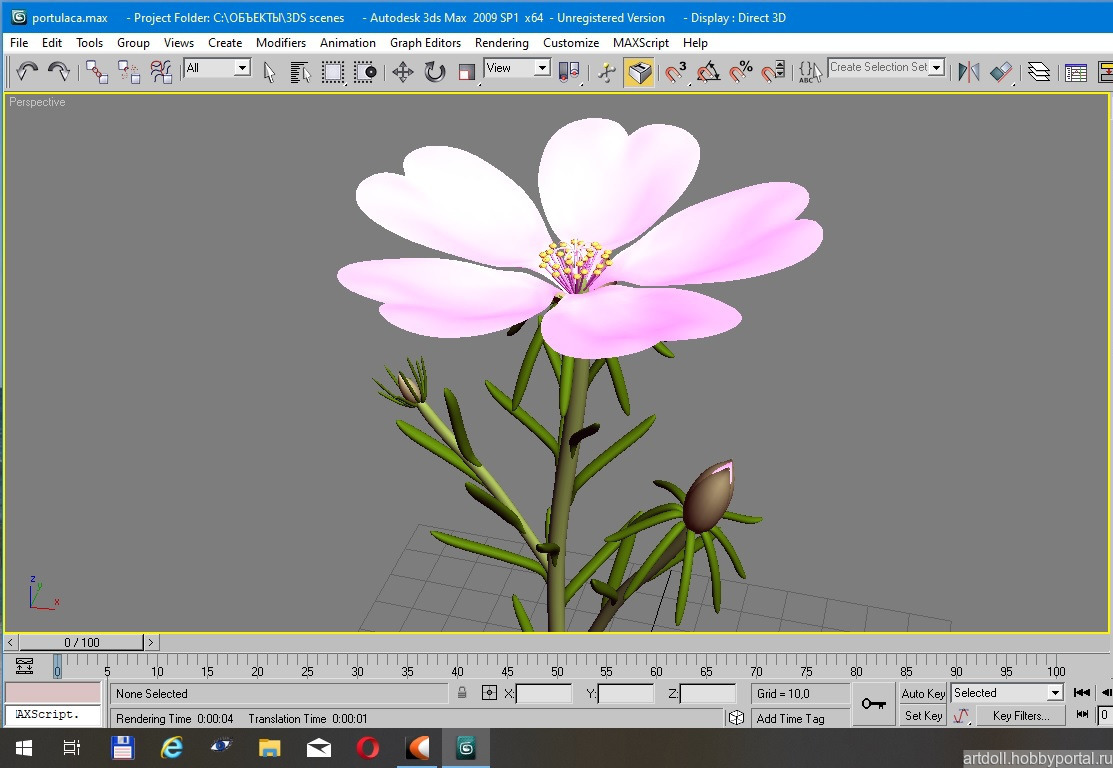Click the Select and Link icon
The image size is (1113, 768).
pyautogui.click(x=96, y=72)
